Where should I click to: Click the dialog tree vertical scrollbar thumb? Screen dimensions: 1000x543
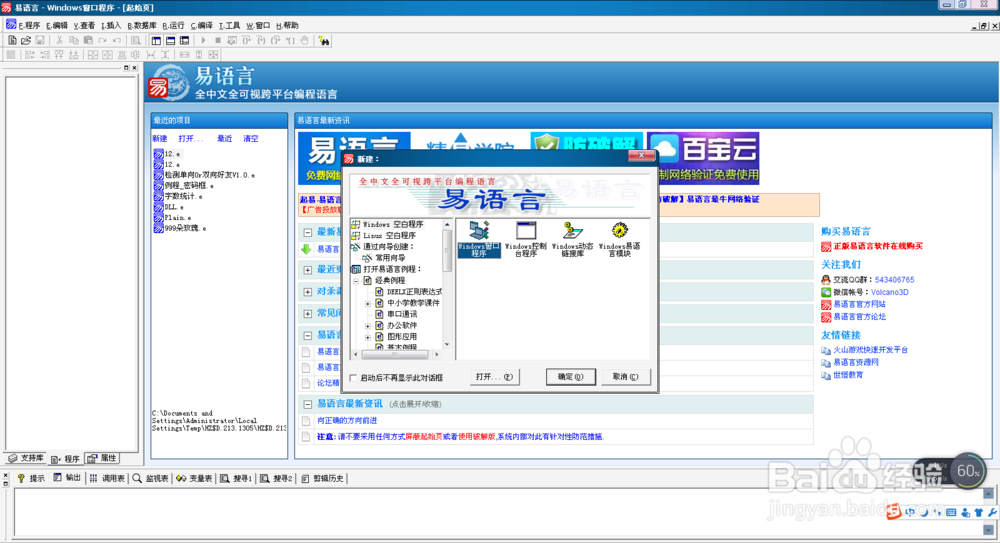447,250
